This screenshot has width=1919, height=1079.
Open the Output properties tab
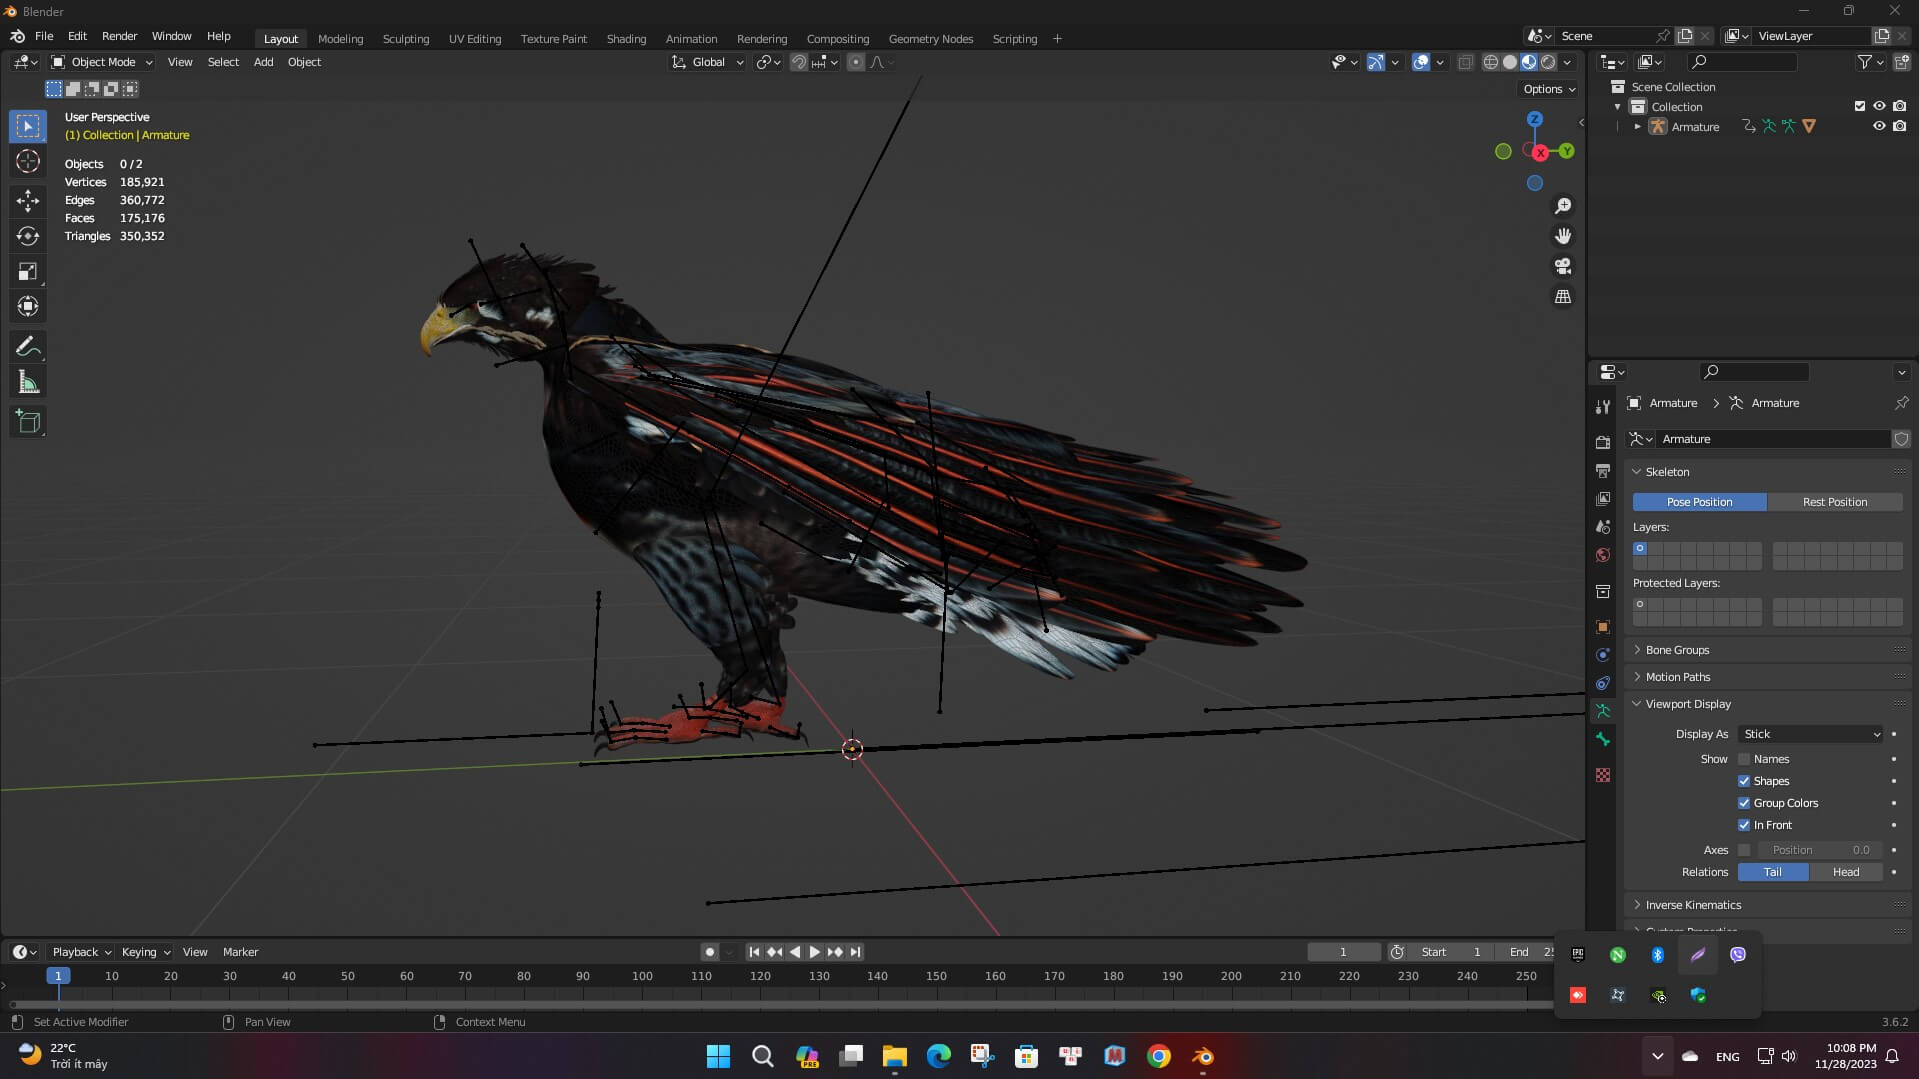coord(1603,470)
